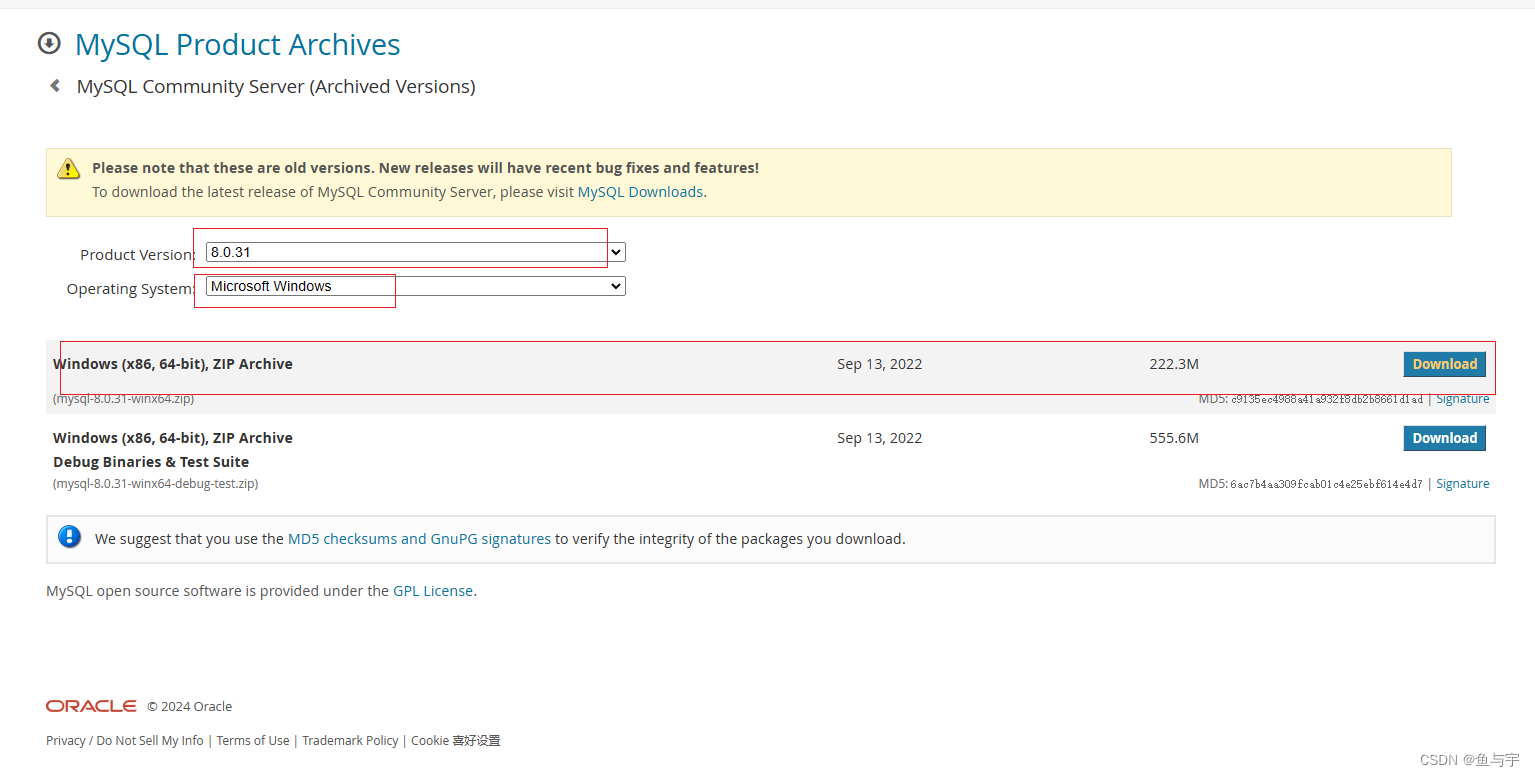Click the MySQL Product Archives heading
1535x776 pixels.
[237, 45]
